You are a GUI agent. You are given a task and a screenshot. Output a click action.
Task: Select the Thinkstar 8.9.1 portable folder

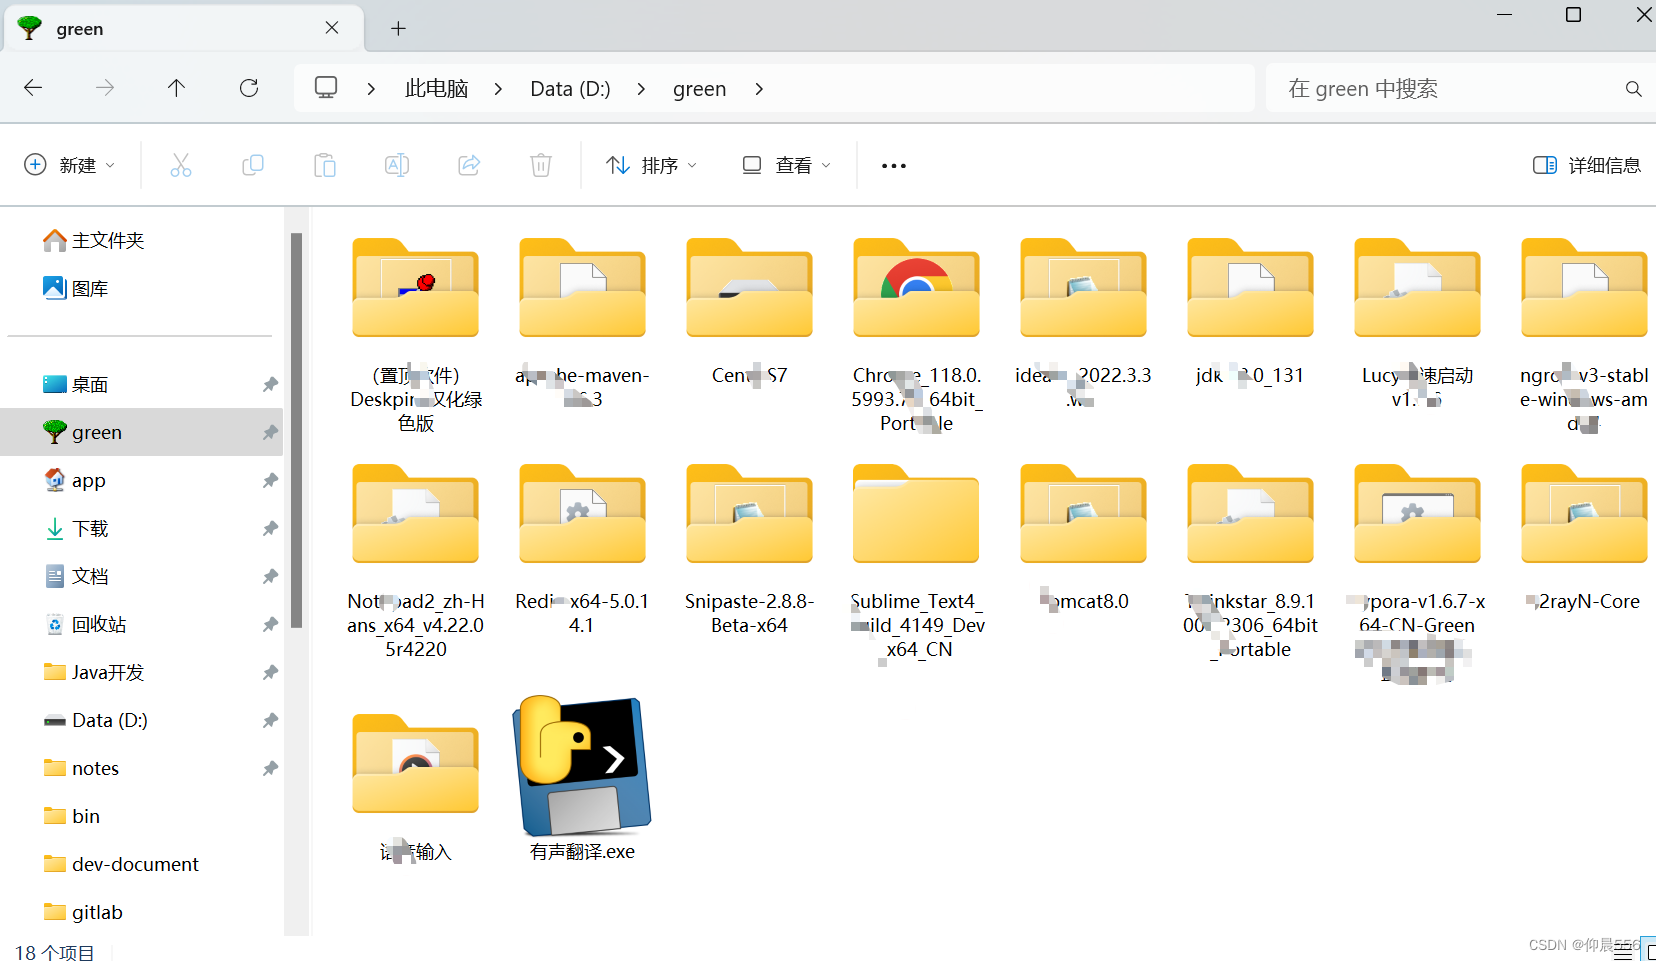1250,515
